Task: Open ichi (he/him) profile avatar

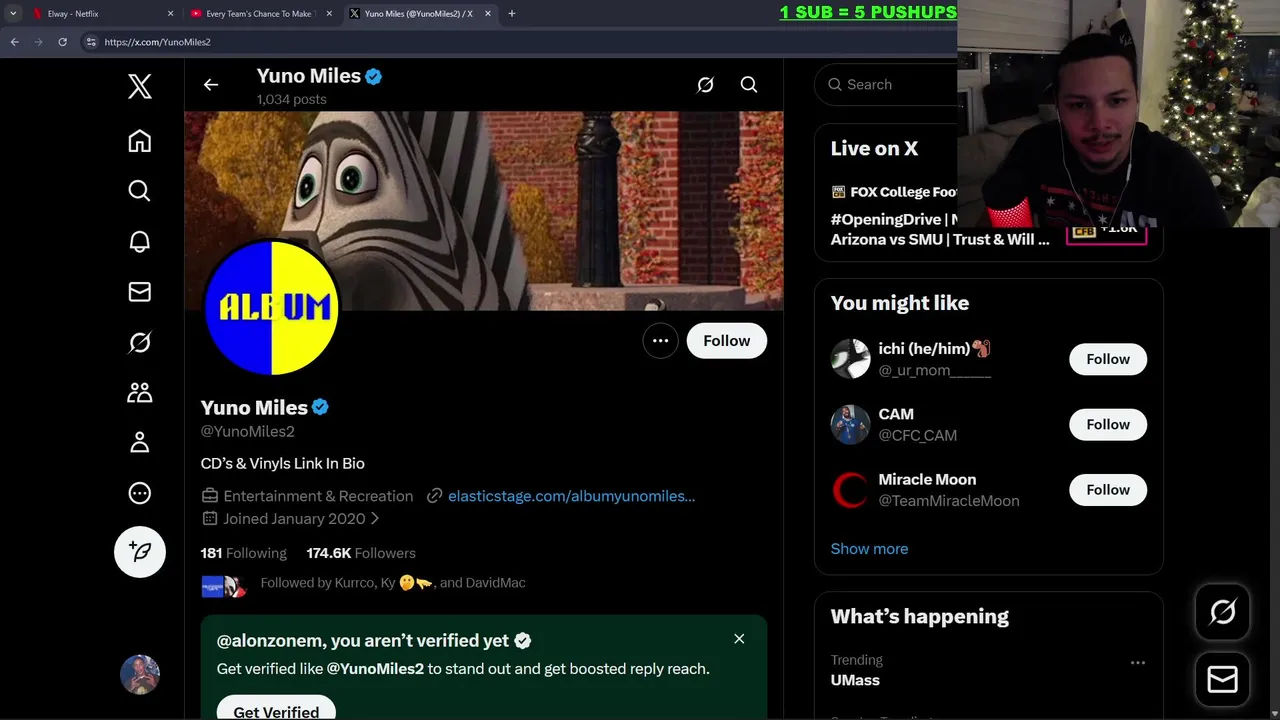Action: point(851,359)
